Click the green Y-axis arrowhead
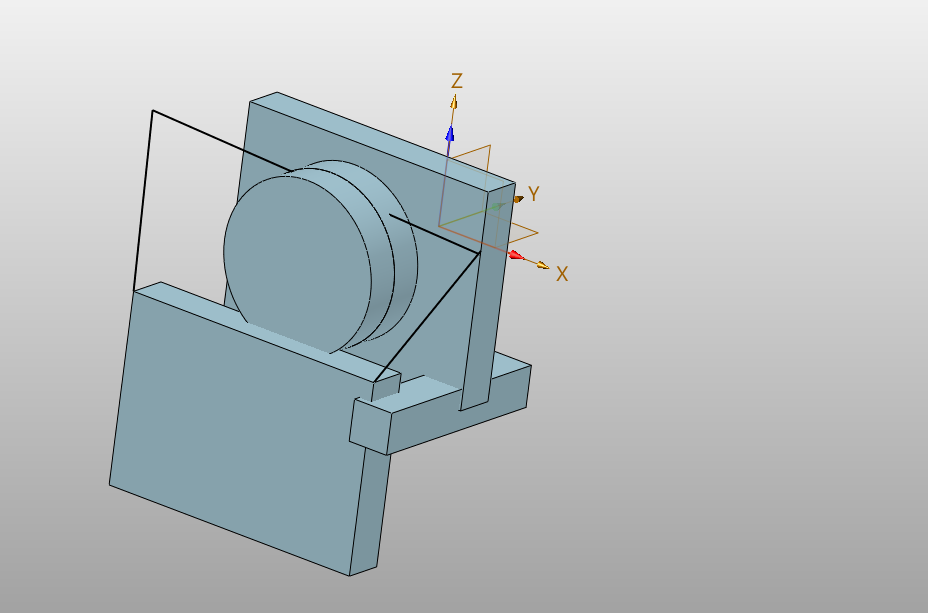Viewport: 928px width, 613px height. (498, 207)
